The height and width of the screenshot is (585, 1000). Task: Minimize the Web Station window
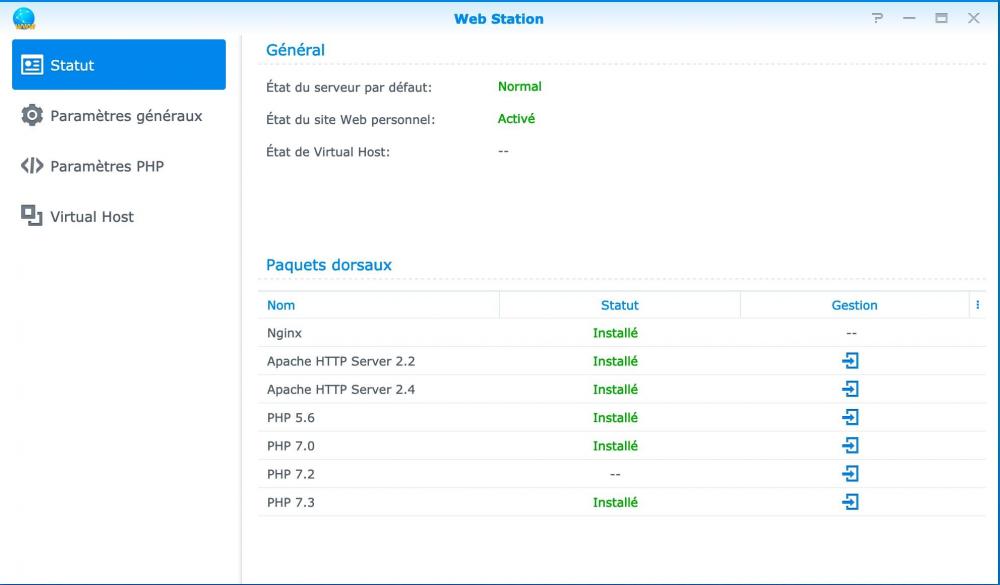(909, 18)
